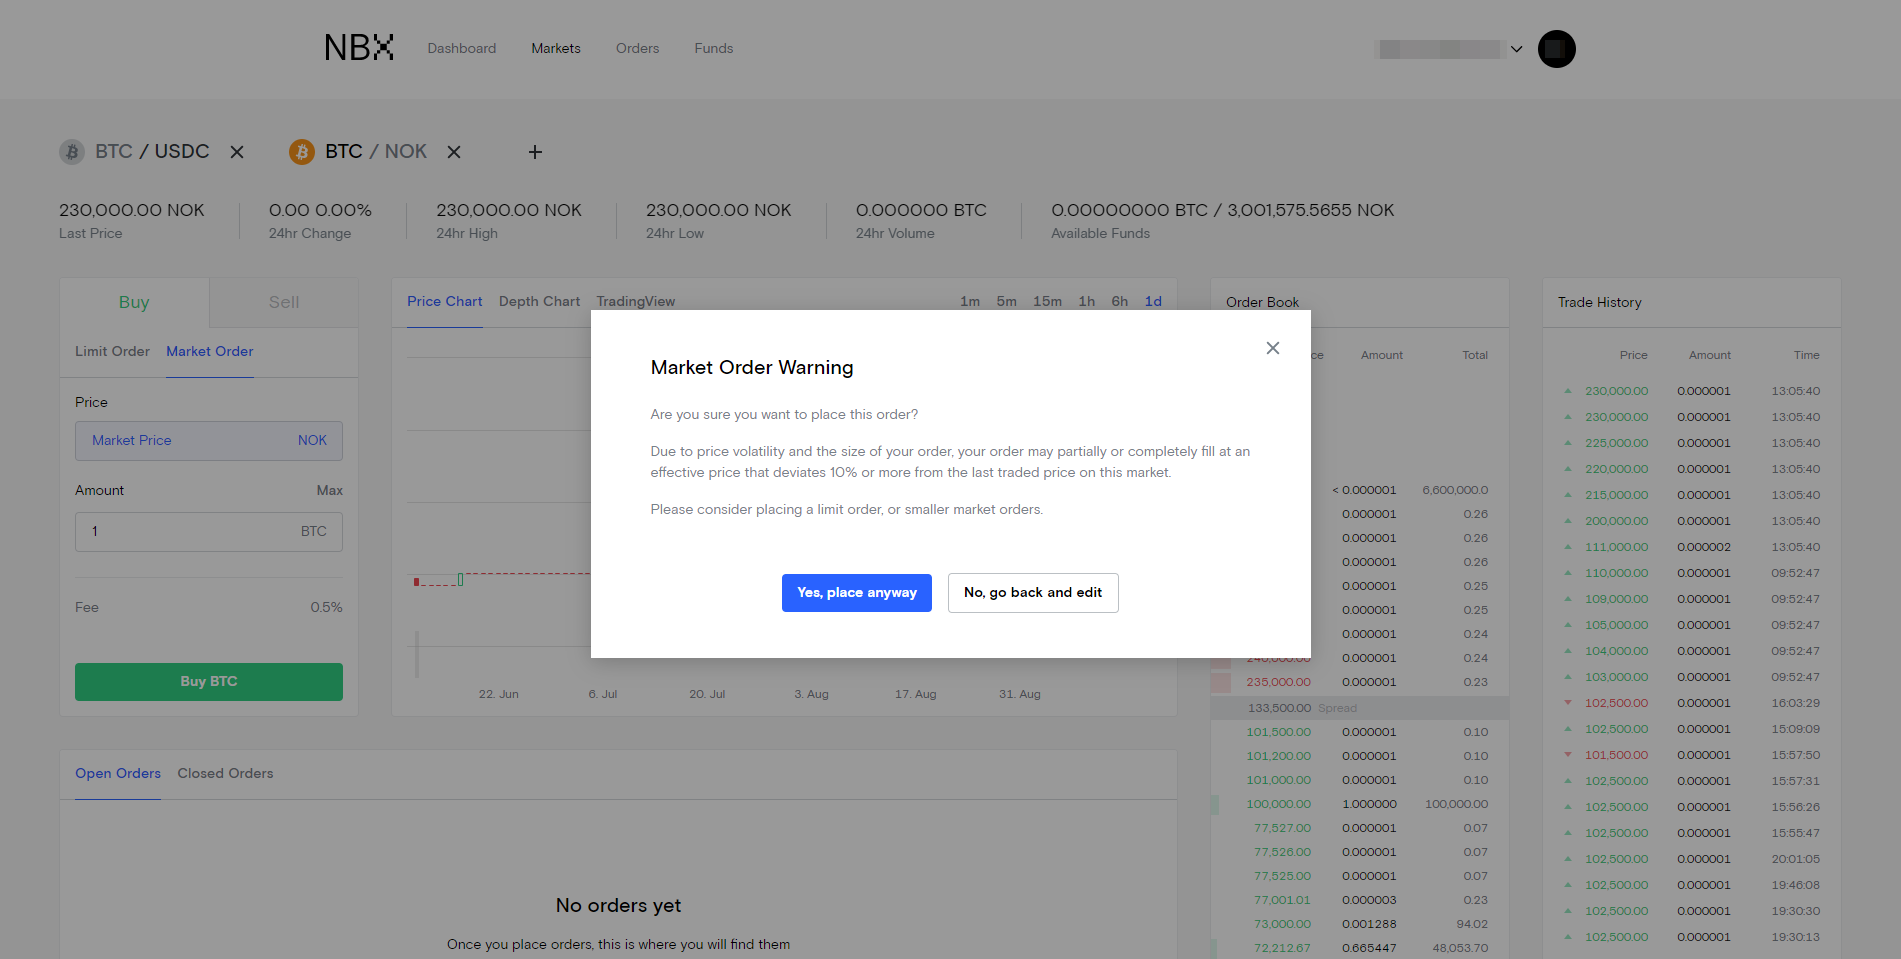Show the Closed Orders list
1901x959 pixels.
tap(225, 774)
